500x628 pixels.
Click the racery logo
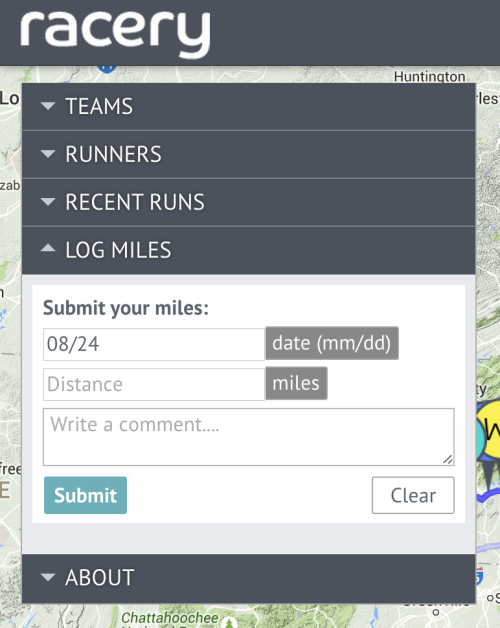coord(115,34)
